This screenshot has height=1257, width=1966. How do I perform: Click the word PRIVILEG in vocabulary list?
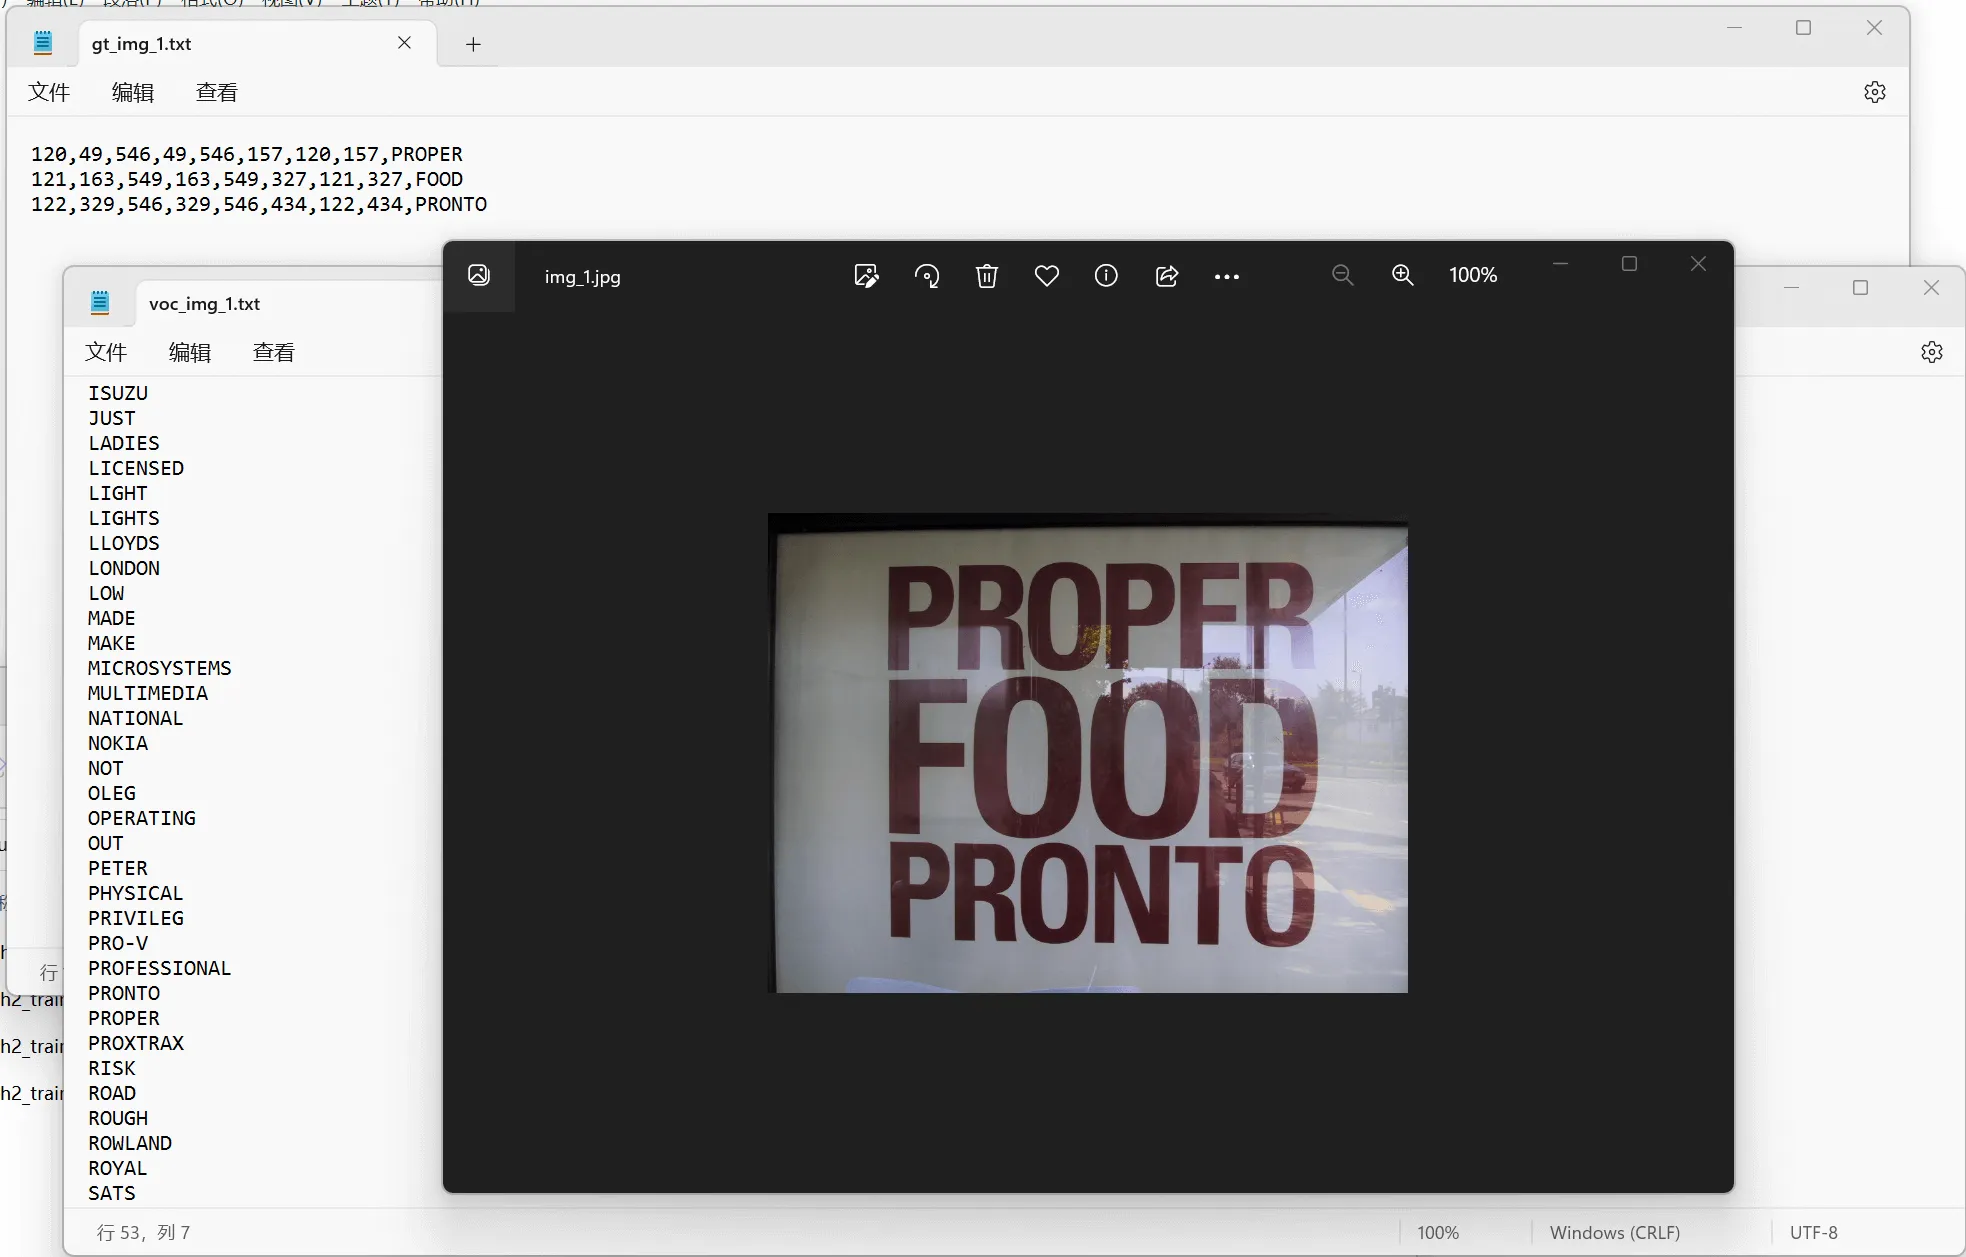point(136,918)
